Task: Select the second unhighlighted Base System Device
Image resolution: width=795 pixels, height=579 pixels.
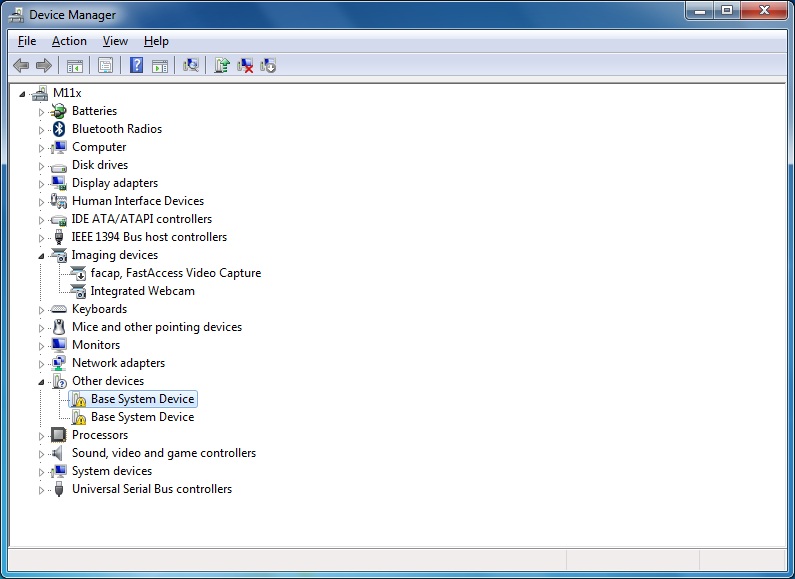Action: (x=142, y=417)
